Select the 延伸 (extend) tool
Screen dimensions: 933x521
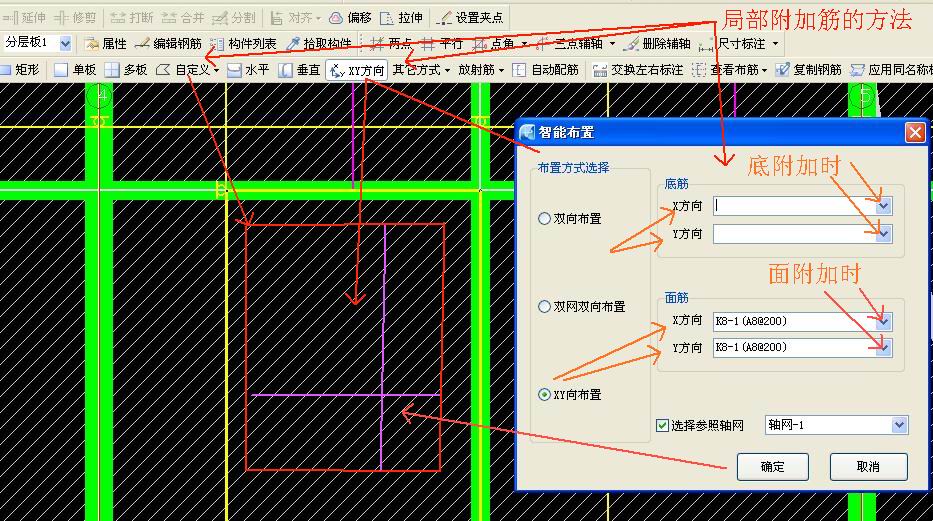coord(24,18)
